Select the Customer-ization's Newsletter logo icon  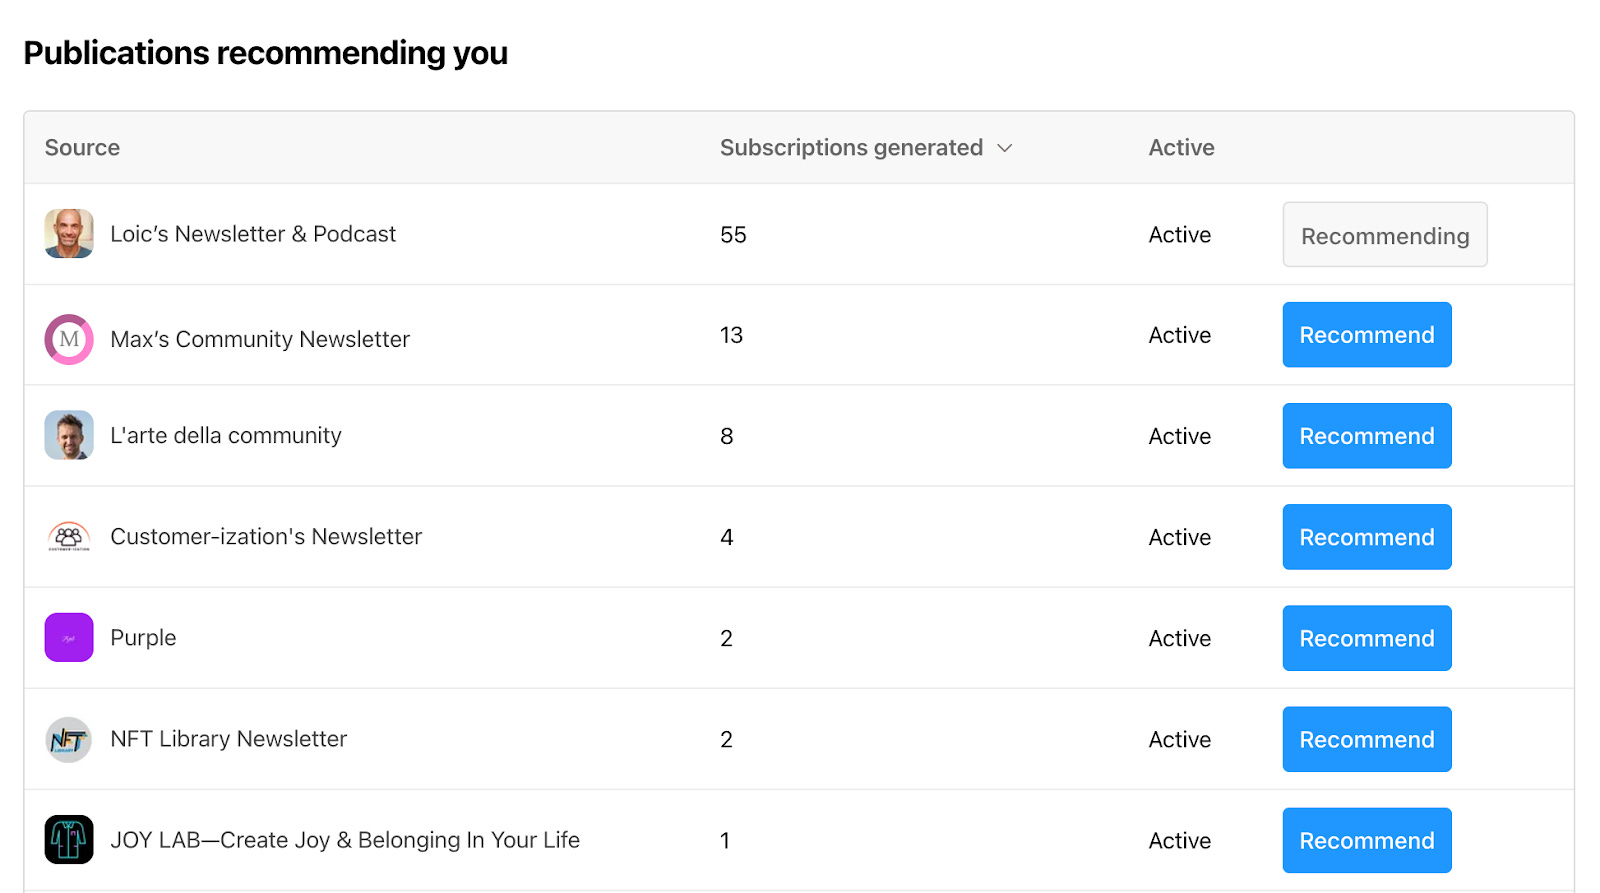point(69,537)
